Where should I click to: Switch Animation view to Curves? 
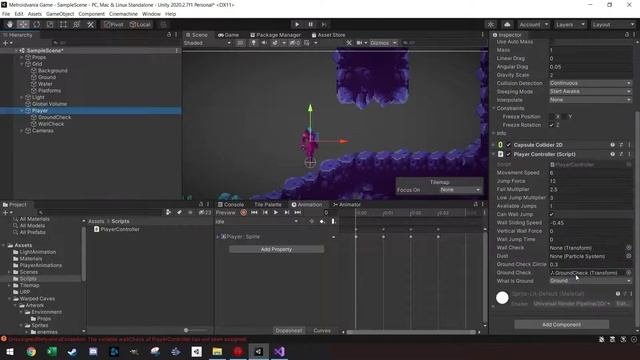tap(322, 331)
